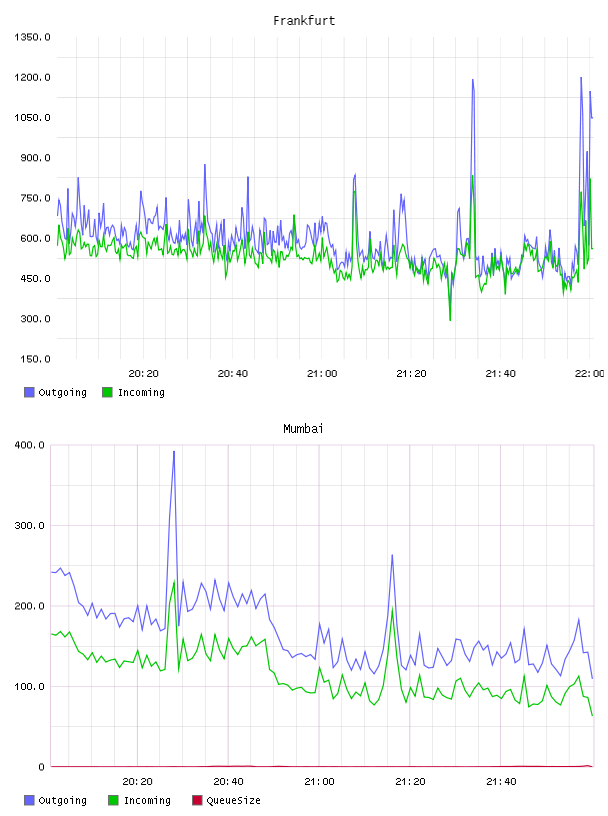Click the 1200.0 y-axis label in Frankfurt chart

32,78
